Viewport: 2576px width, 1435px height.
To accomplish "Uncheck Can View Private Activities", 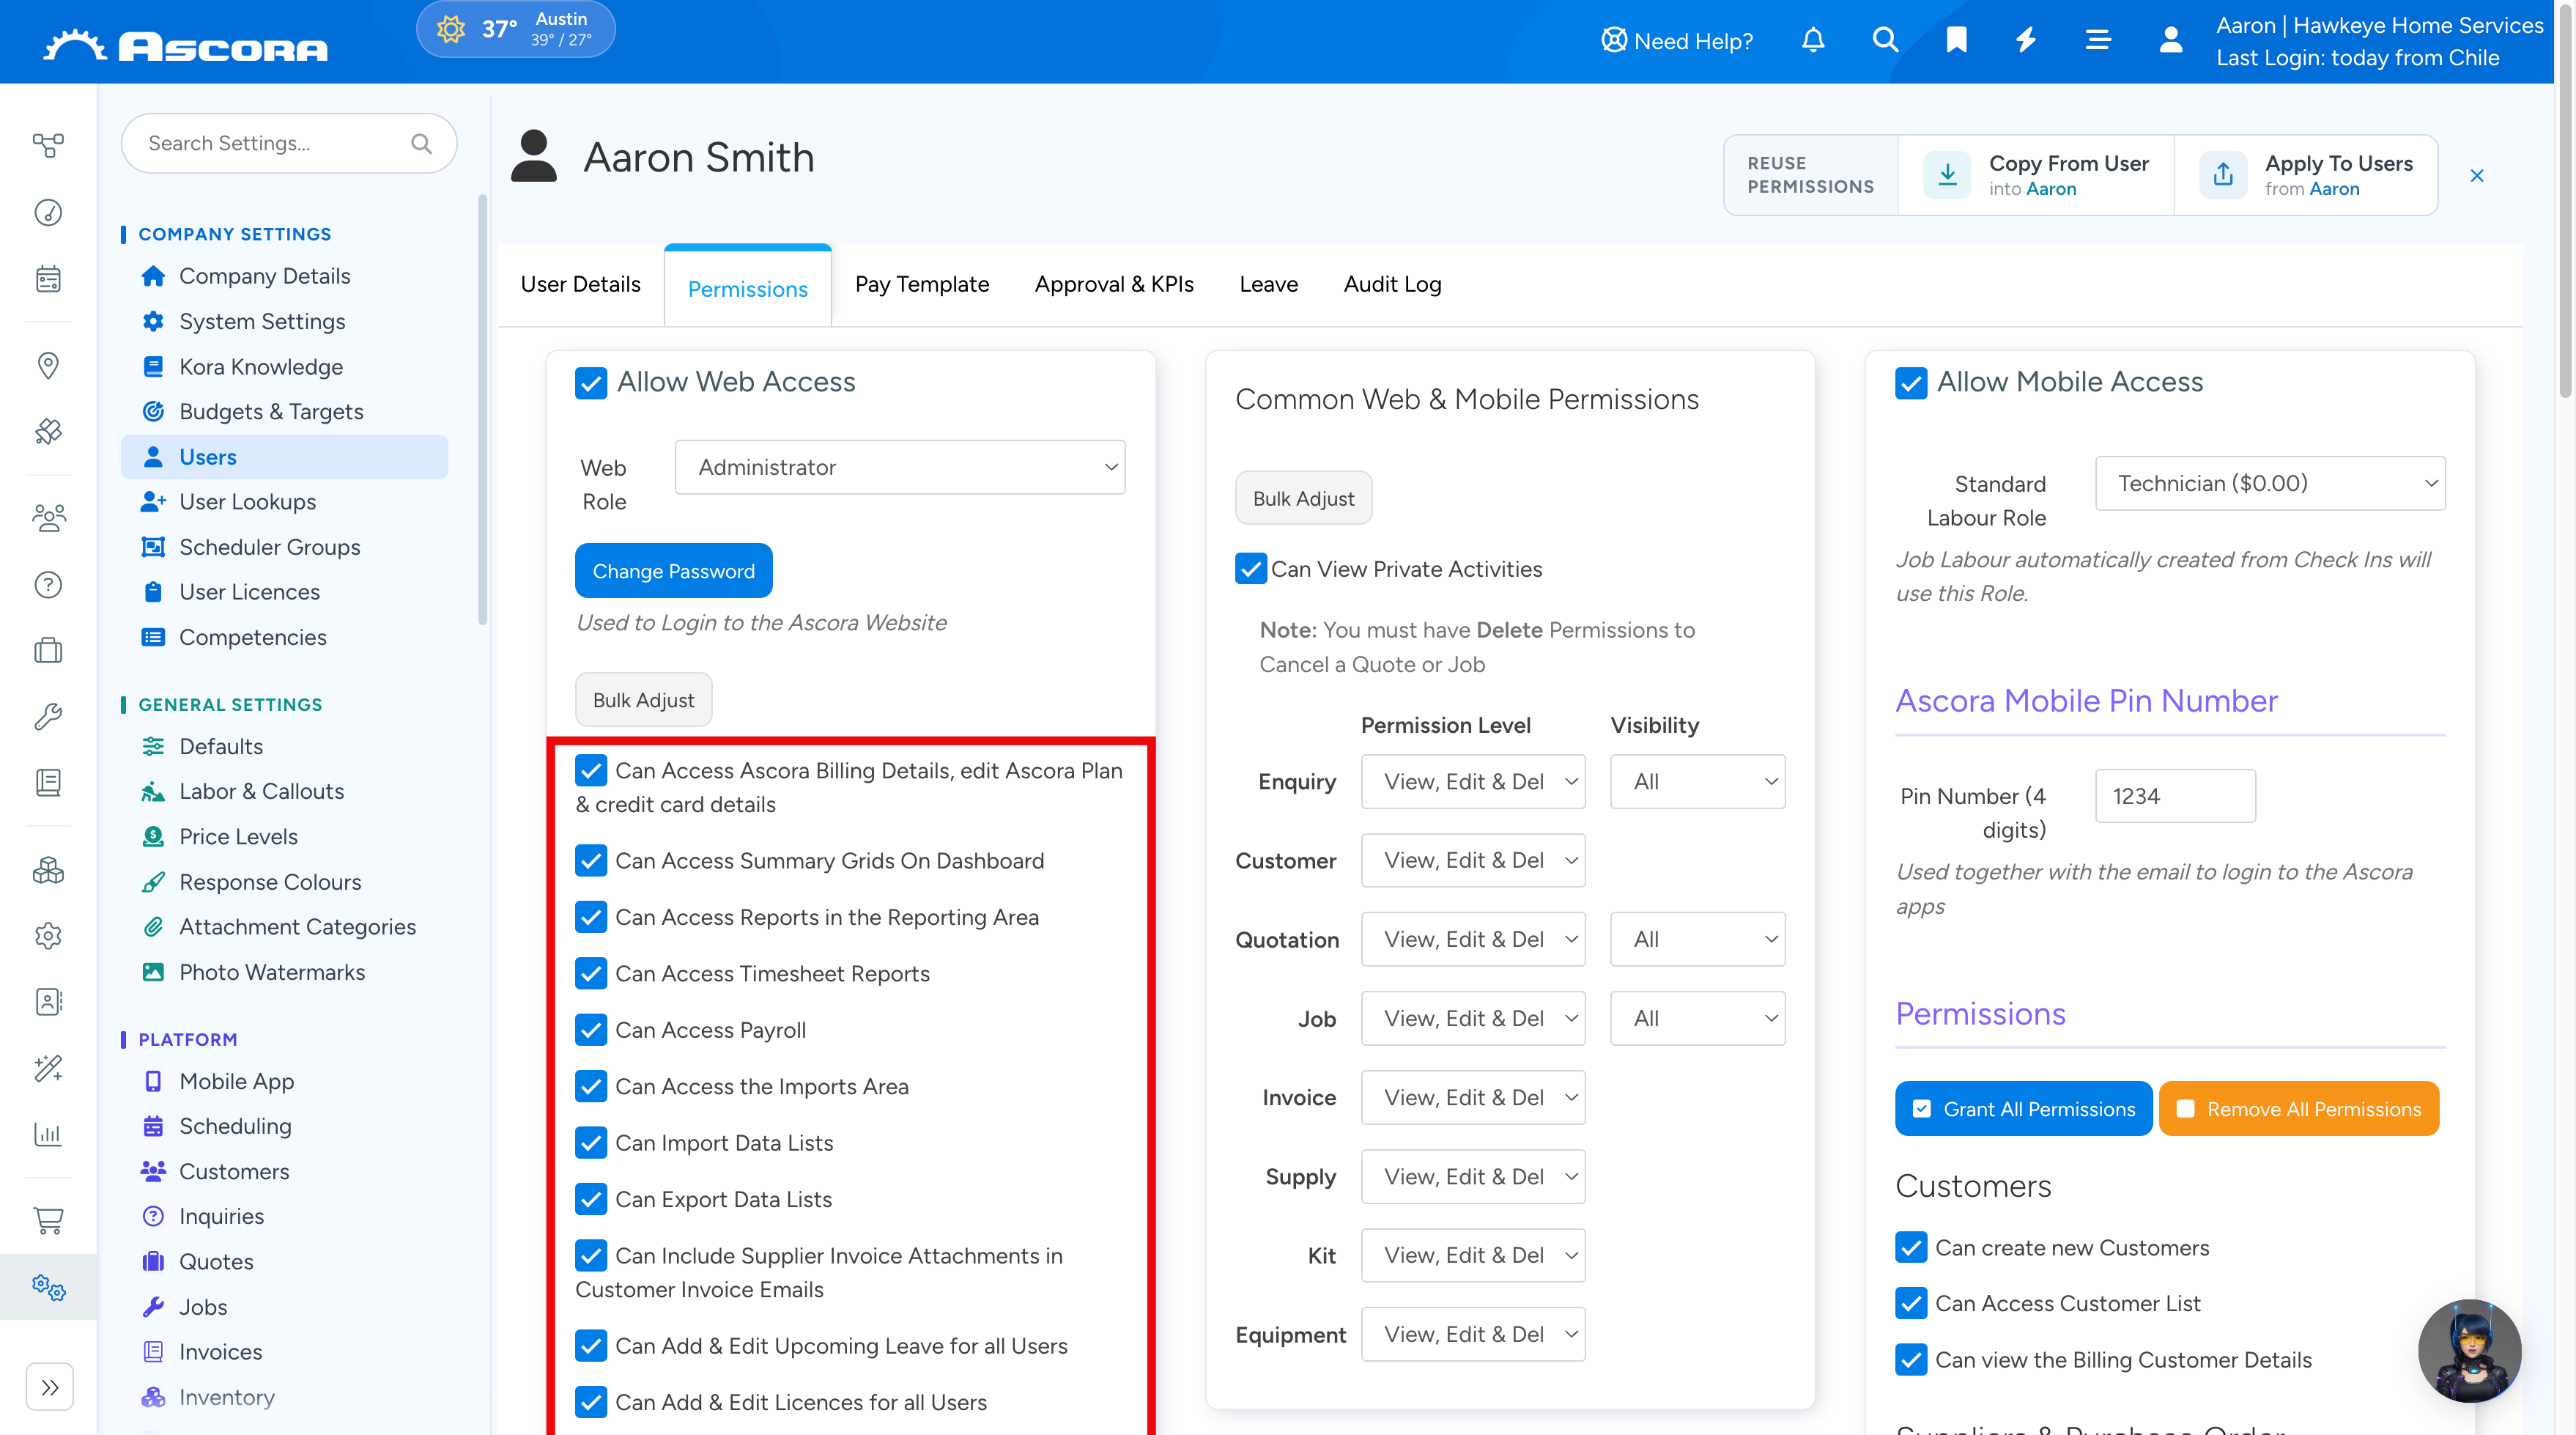I will (1251, 569).
